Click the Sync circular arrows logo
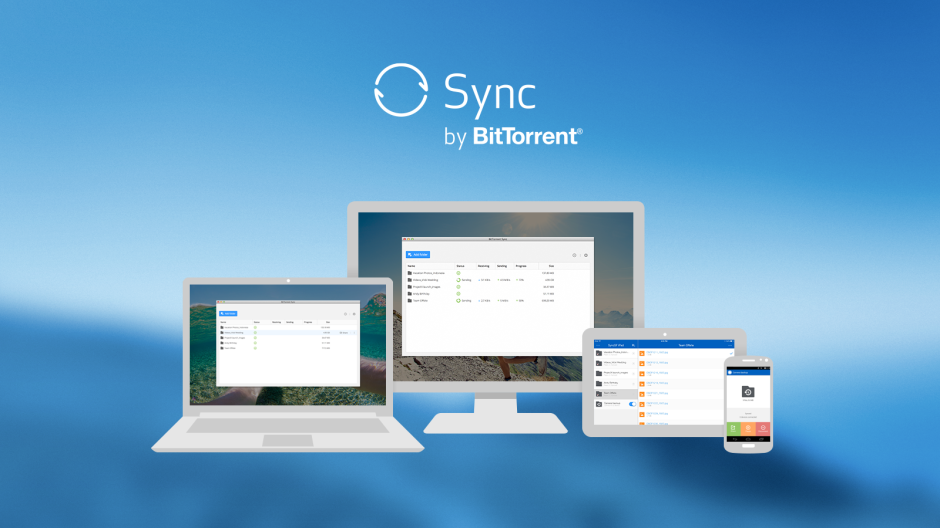This screenshot has height=528, width=940. point(400,91)
